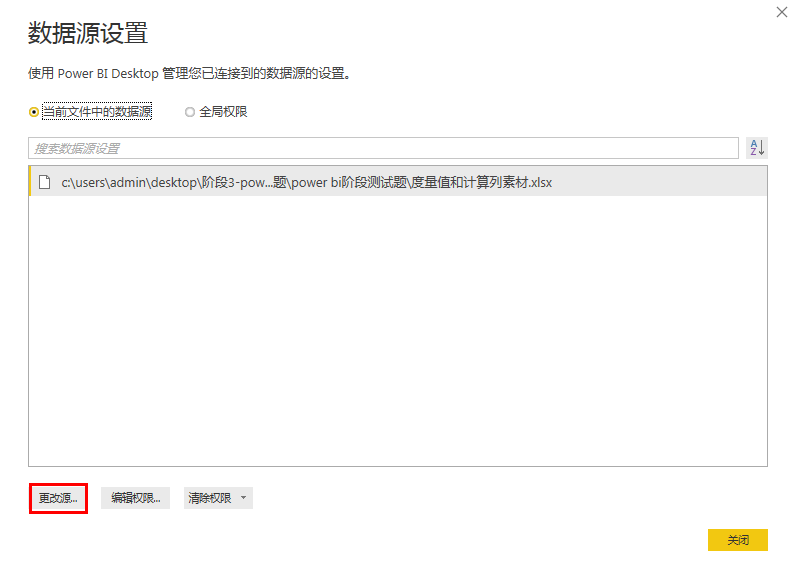Select the 度量值和计算列素材.xlsx data source row
Screen dimensions: 798x580
pos(398,182)
